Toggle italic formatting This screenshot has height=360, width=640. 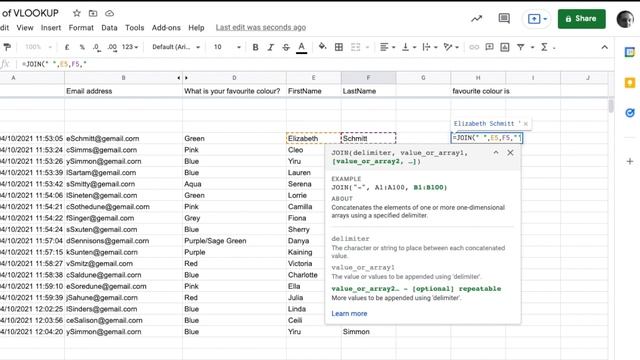click(x=271, y=47)
